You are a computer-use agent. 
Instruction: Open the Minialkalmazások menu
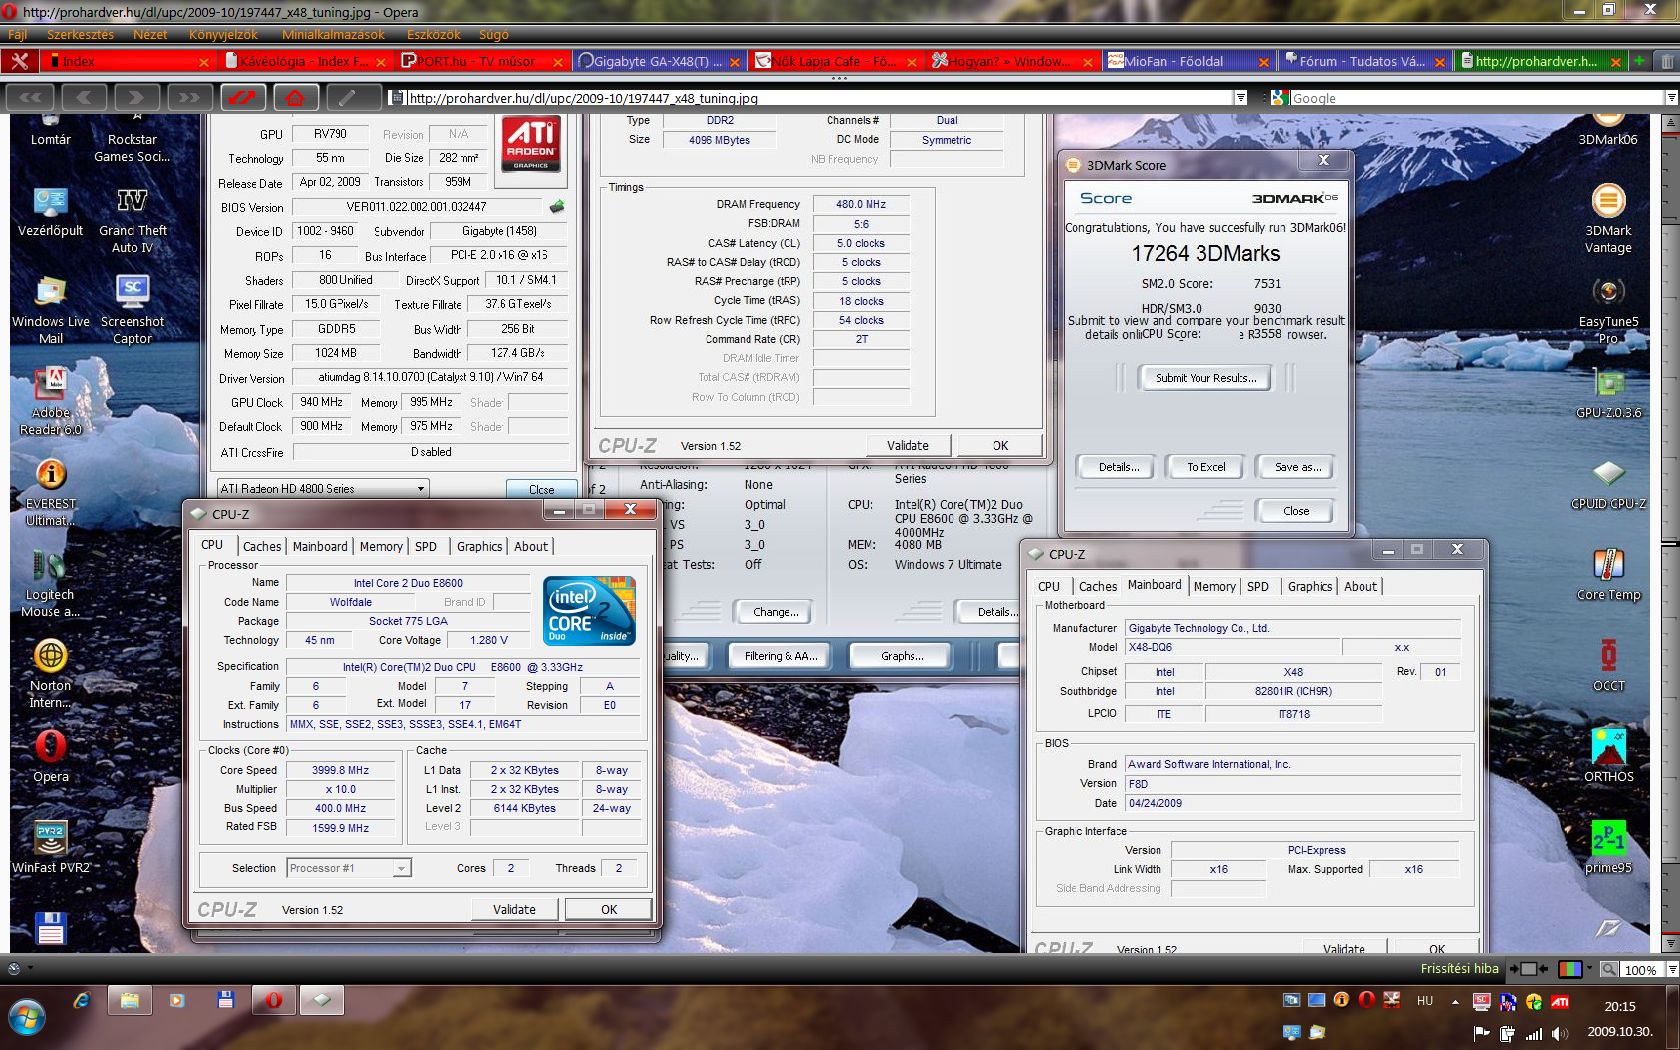[332, 34]
